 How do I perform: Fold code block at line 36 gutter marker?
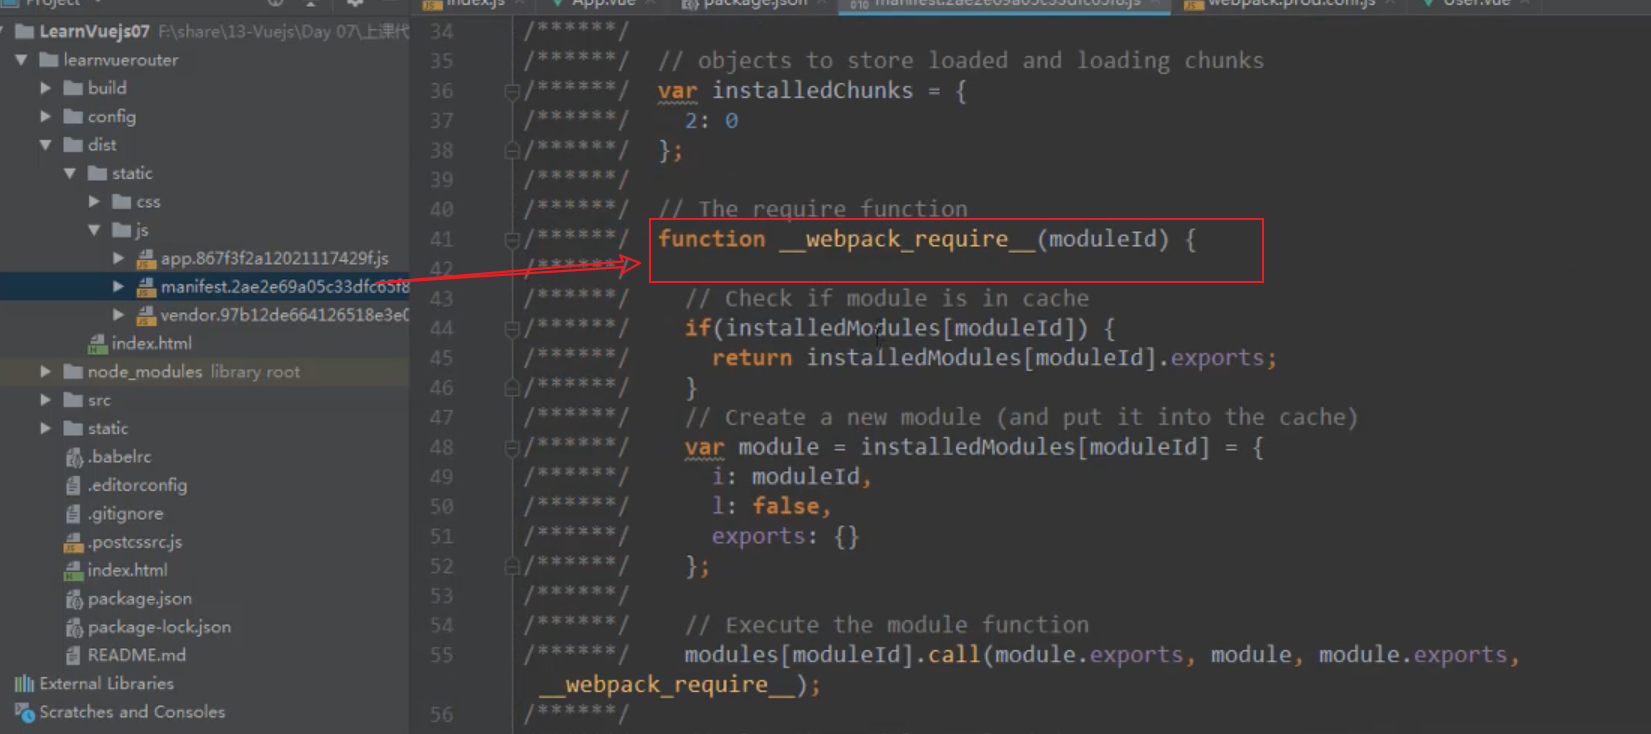(x=512, y=92)
